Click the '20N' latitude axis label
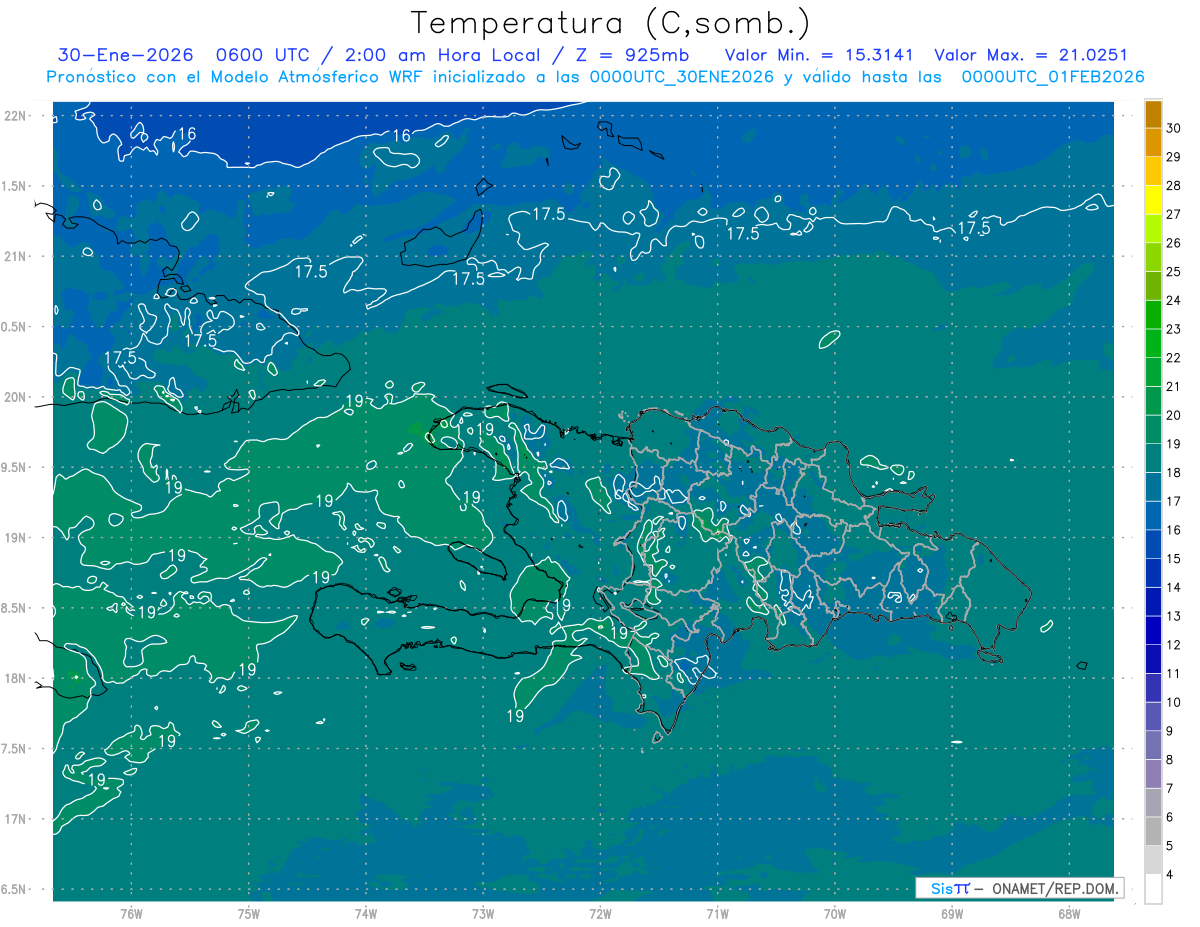1200x927 pixels. (x=16, y=397)
